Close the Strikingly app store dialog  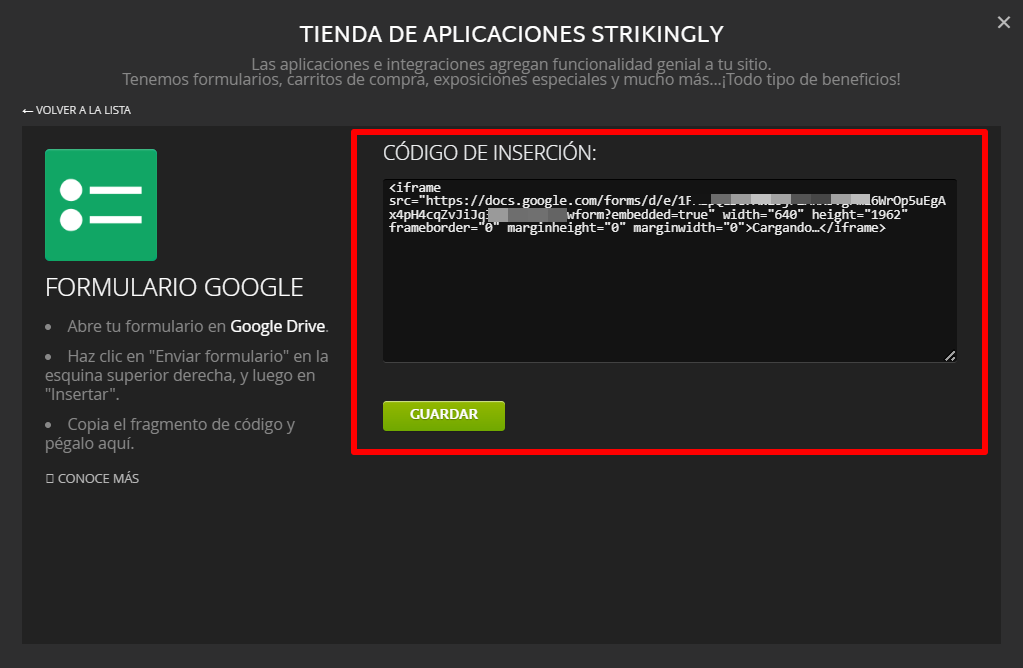1003,23
